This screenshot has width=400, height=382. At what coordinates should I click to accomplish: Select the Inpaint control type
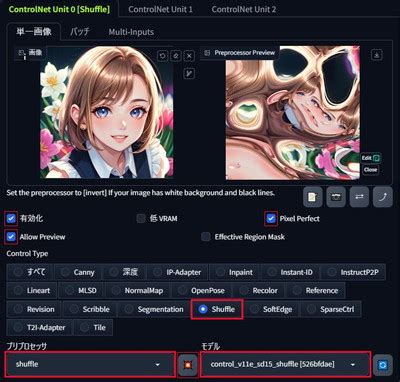235,272
